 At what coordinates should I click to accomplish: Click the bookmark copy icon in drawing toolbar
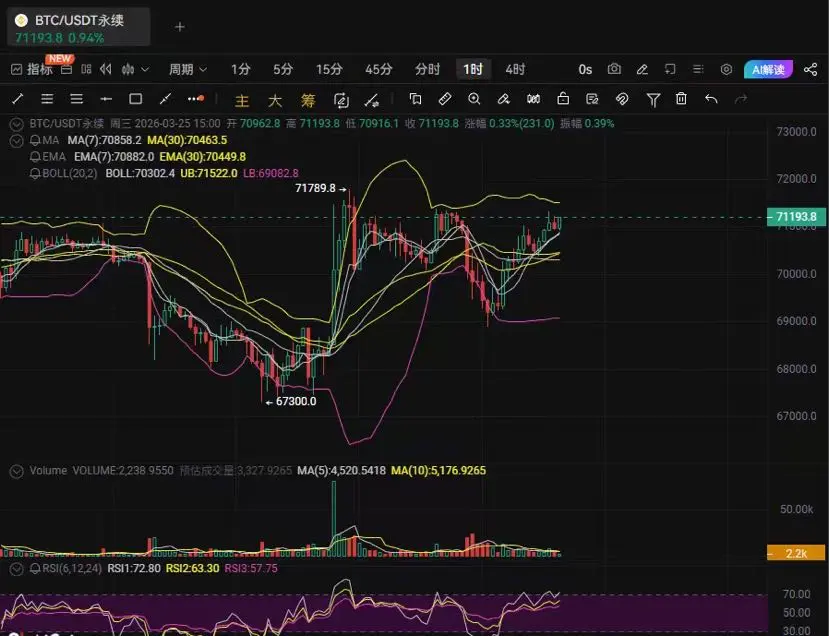[416, 99]
